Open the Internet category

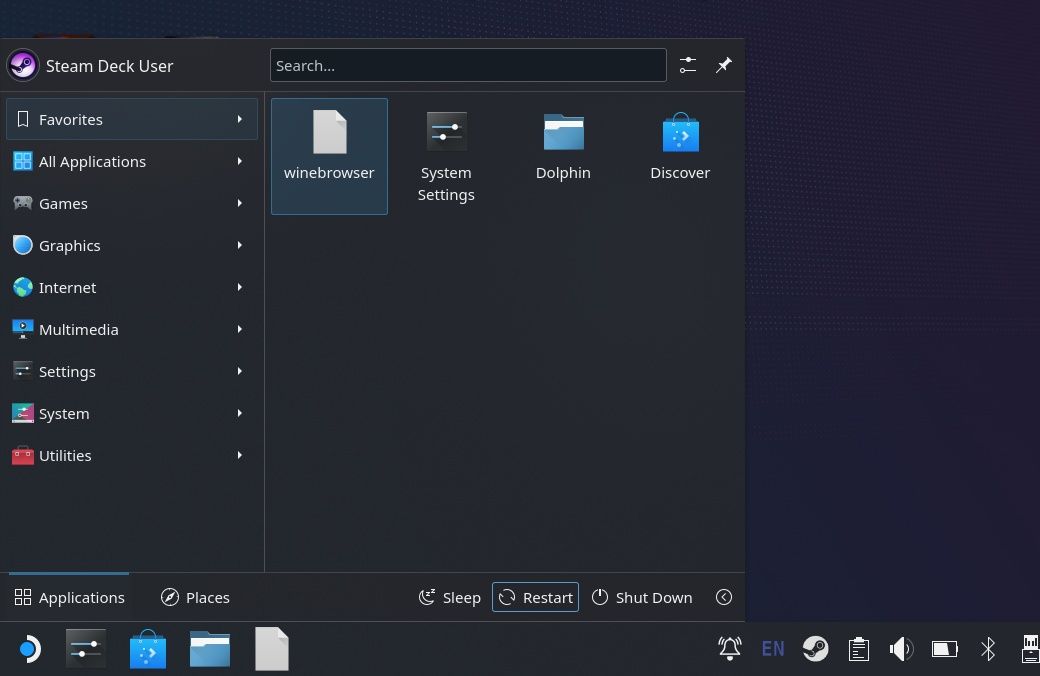132,287
